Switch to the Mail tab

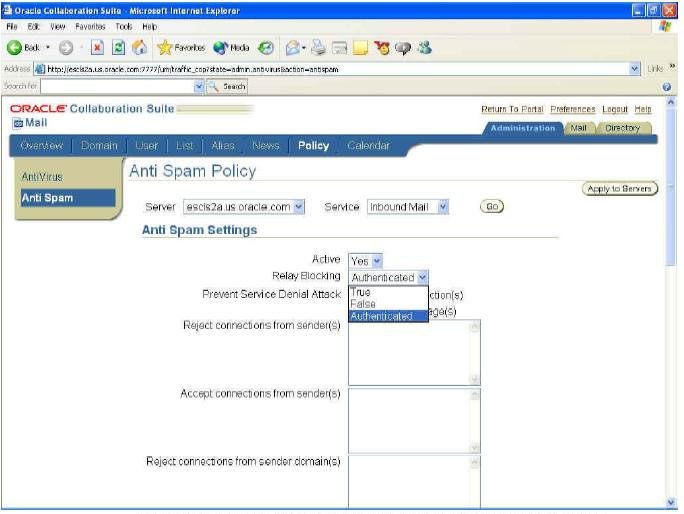578,128
